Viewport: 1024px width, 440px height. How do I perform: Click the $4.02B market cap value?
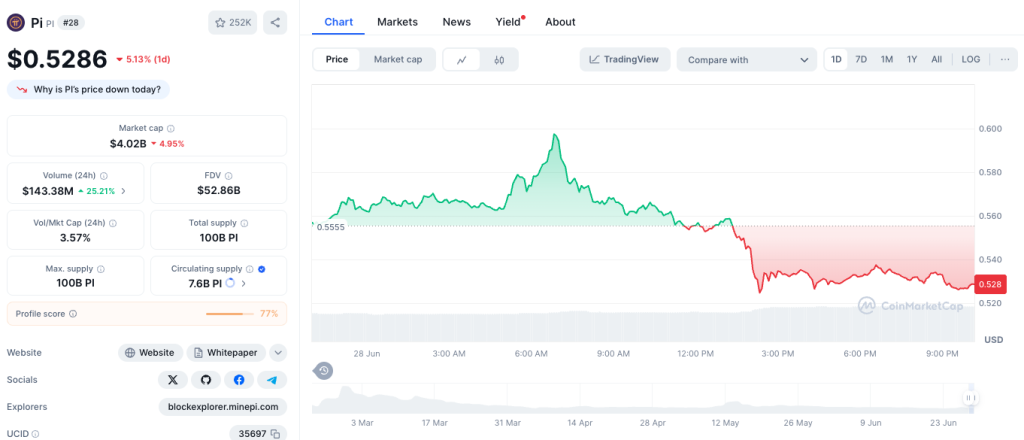coord(128,144)
